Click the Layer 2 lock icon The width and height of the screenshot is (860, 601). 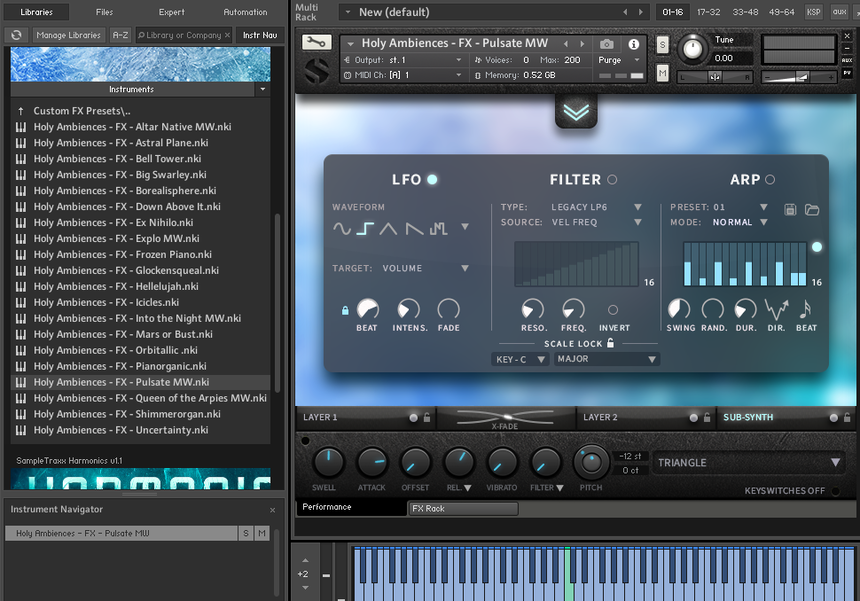pos(707,418)
